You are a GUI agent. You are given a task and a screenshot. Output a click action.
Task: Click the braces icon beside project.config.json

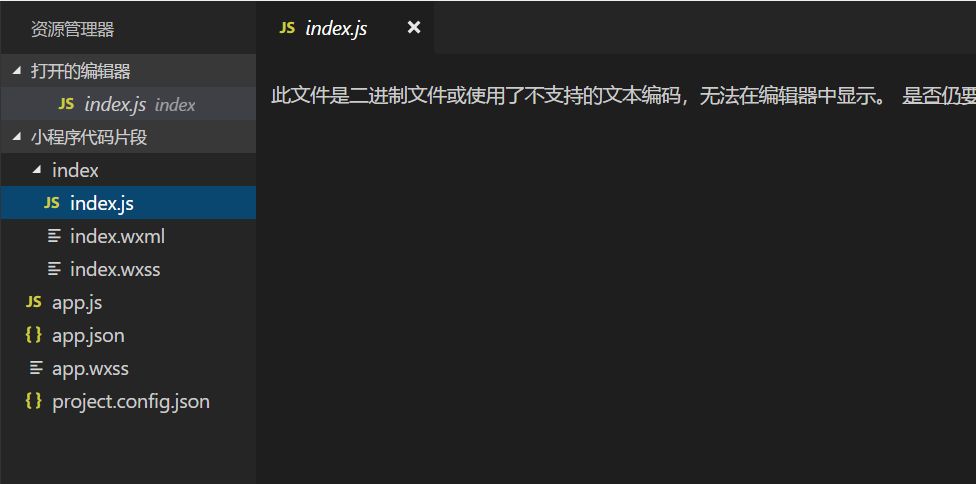tap(34, 401)
